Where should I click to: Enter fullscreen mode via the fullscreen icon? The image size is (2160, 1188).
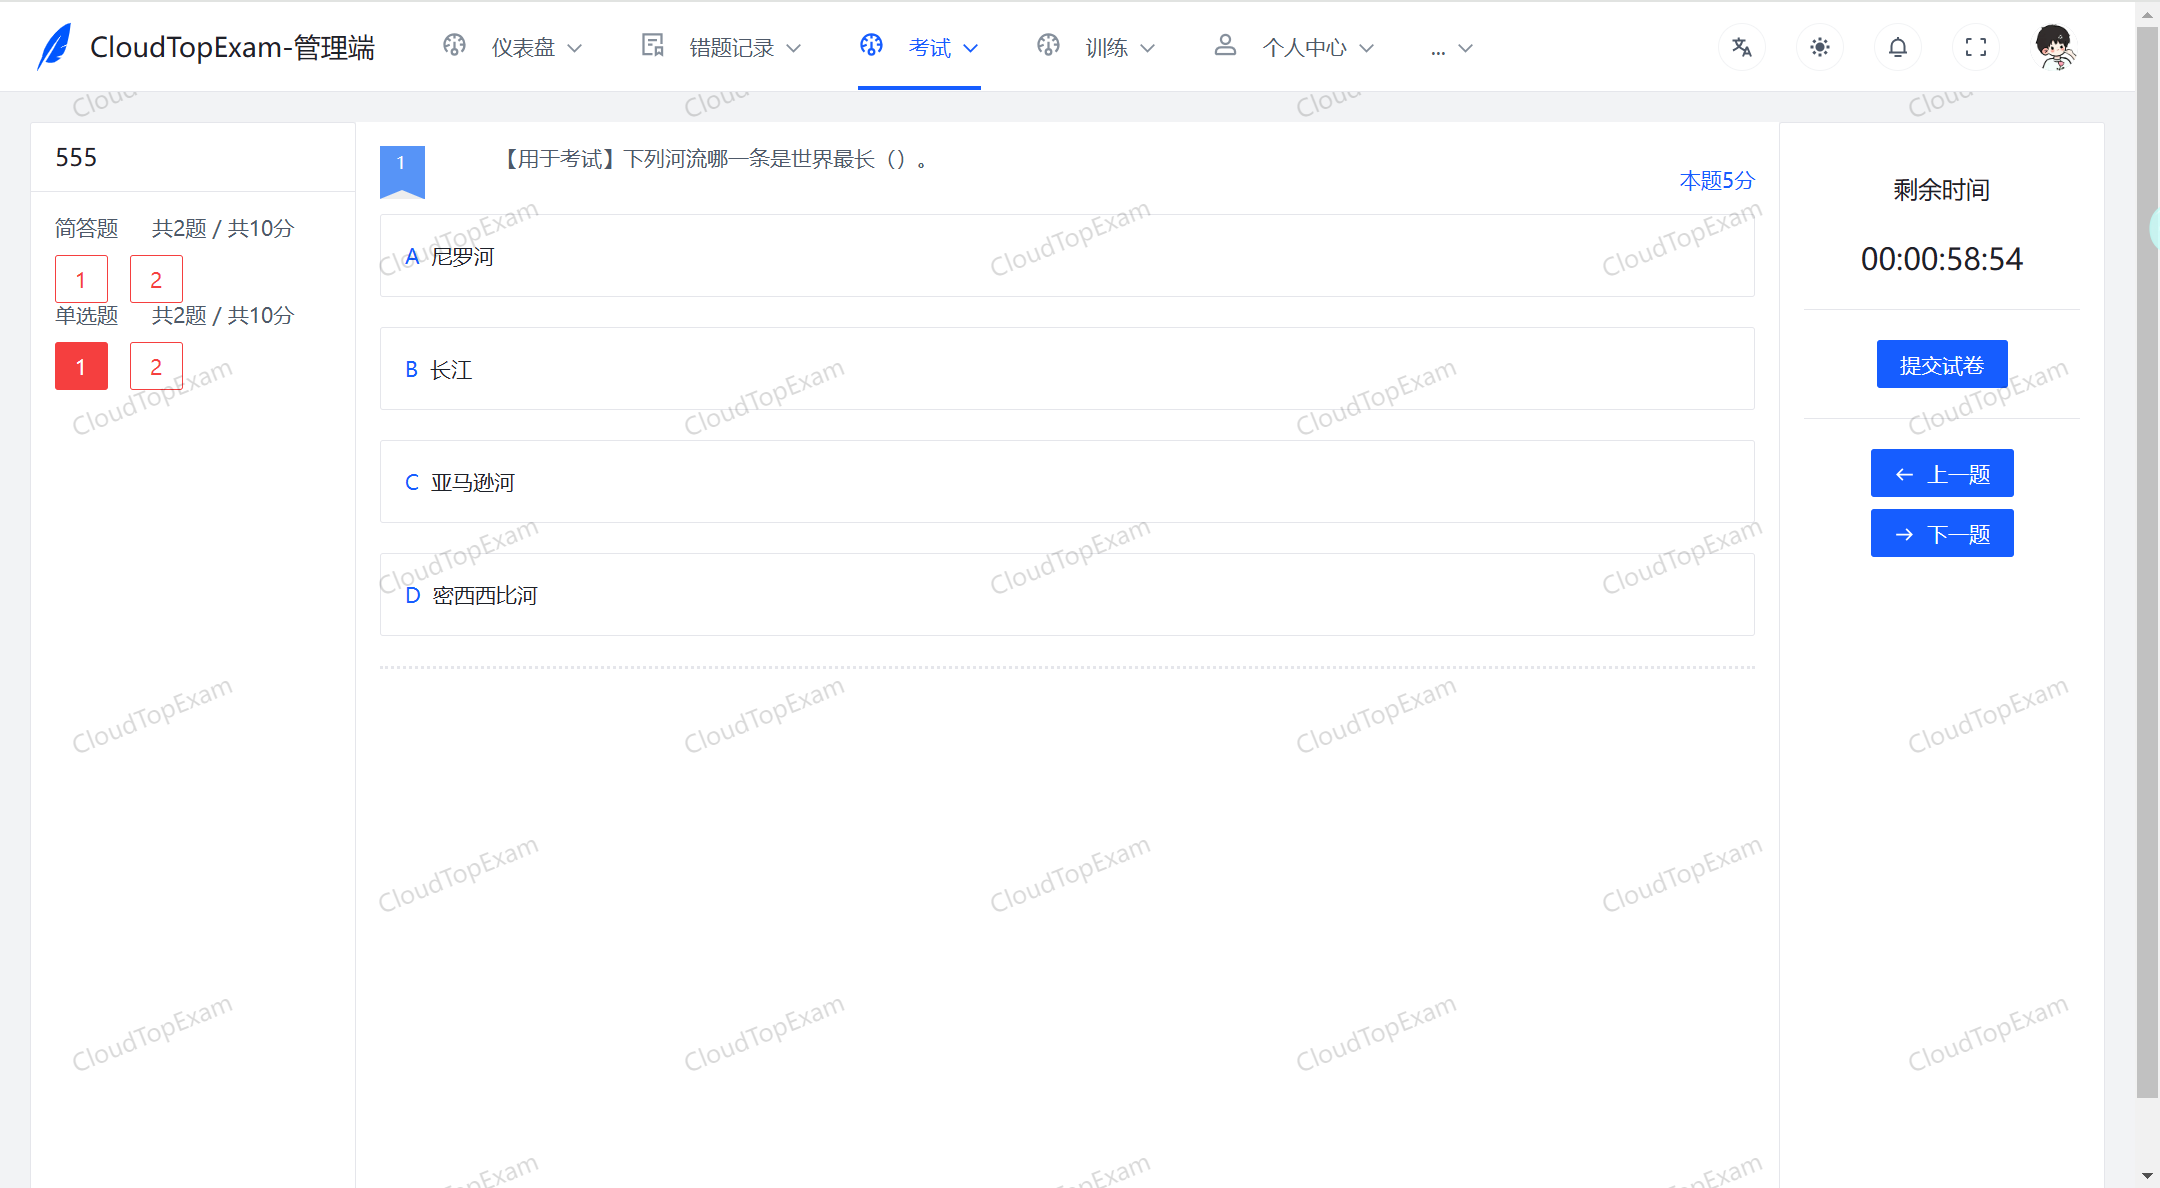[1975, 47]
